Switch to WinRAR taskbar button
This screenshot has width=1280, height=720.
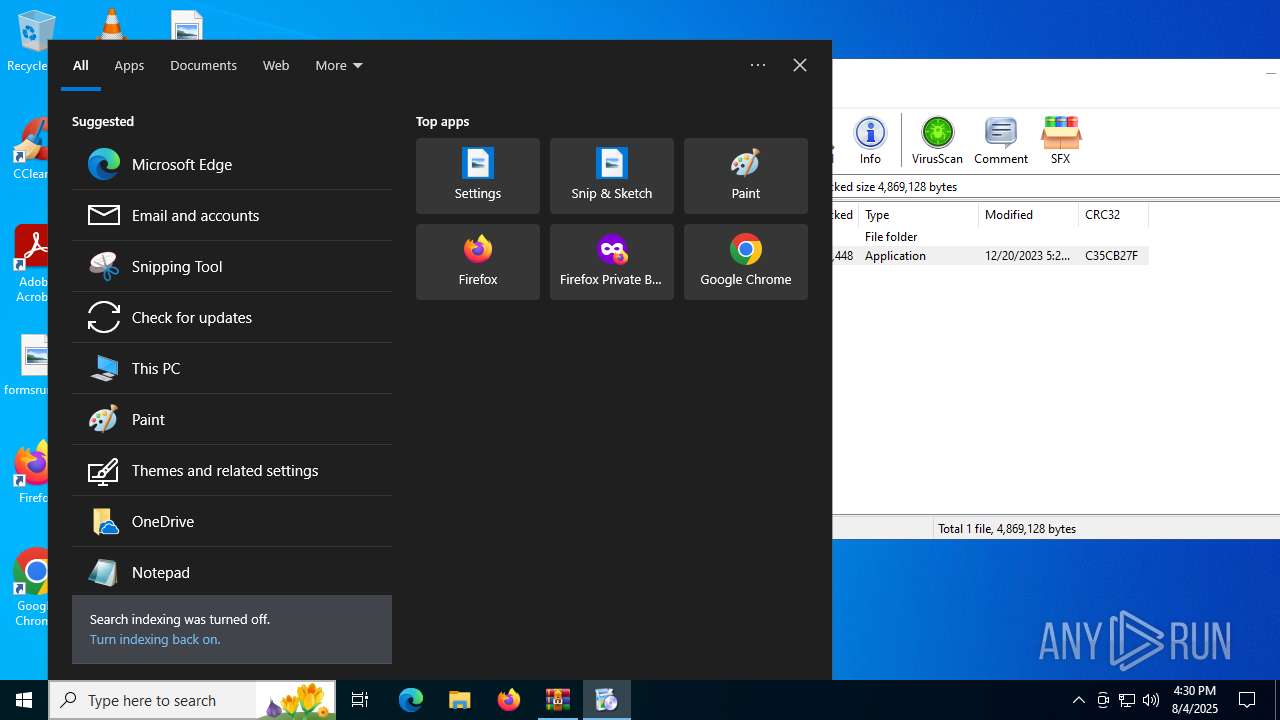click(558, 700)
